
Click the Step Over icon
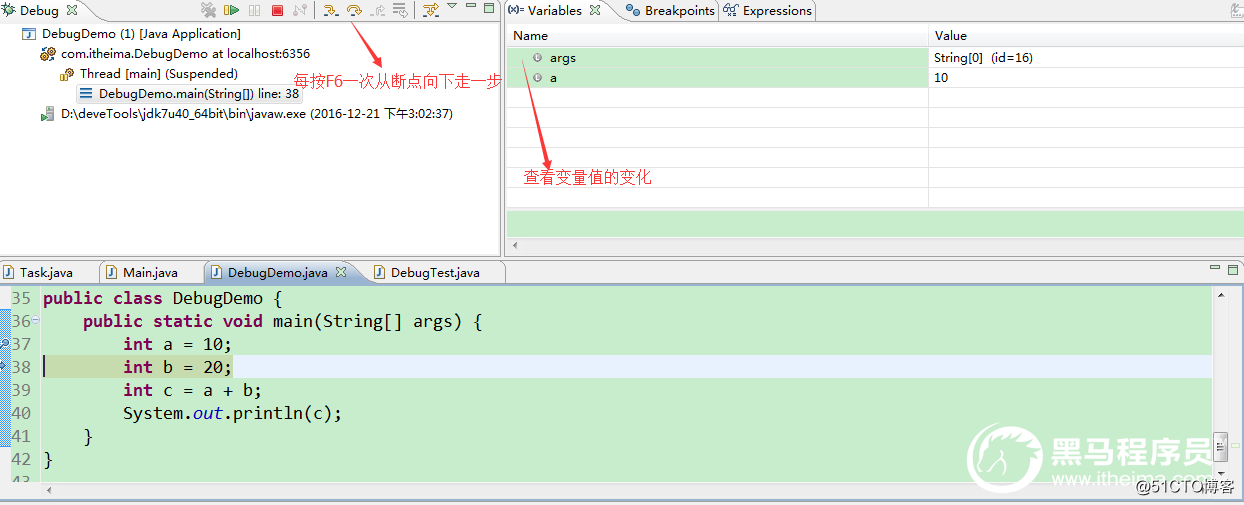pos(353,10)
